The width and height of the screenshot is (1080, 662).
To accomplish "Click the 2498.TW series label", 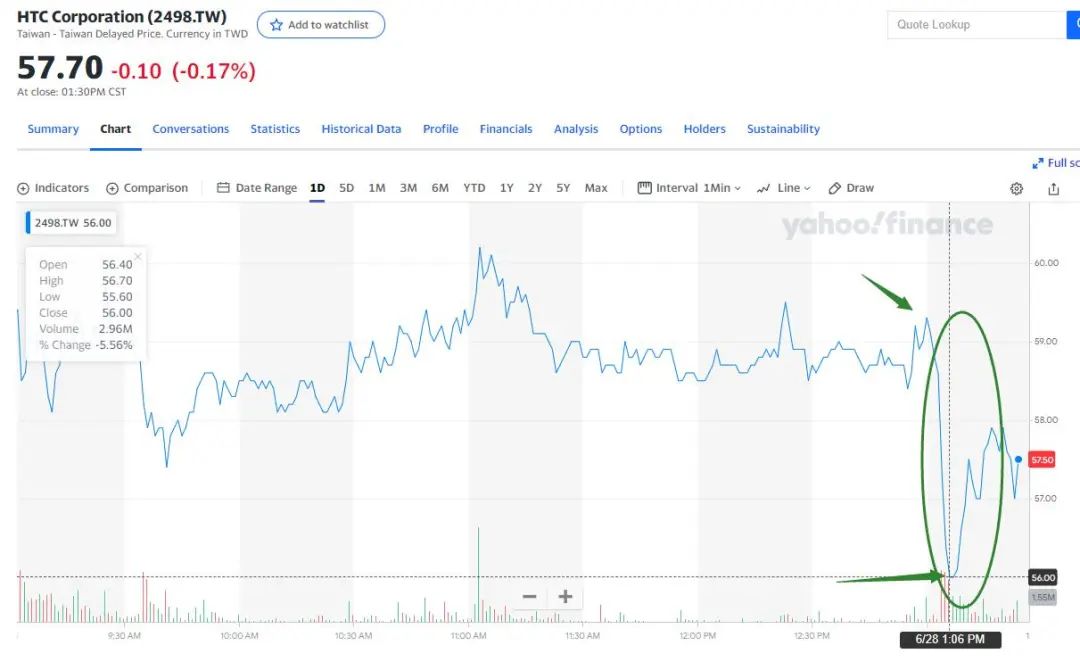I will click(70, 223).
